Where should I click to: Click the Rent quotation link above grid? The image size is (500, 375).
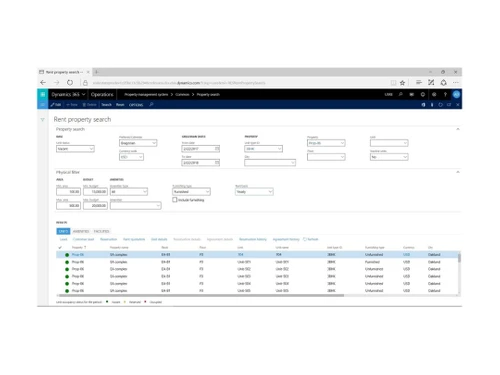134,239
